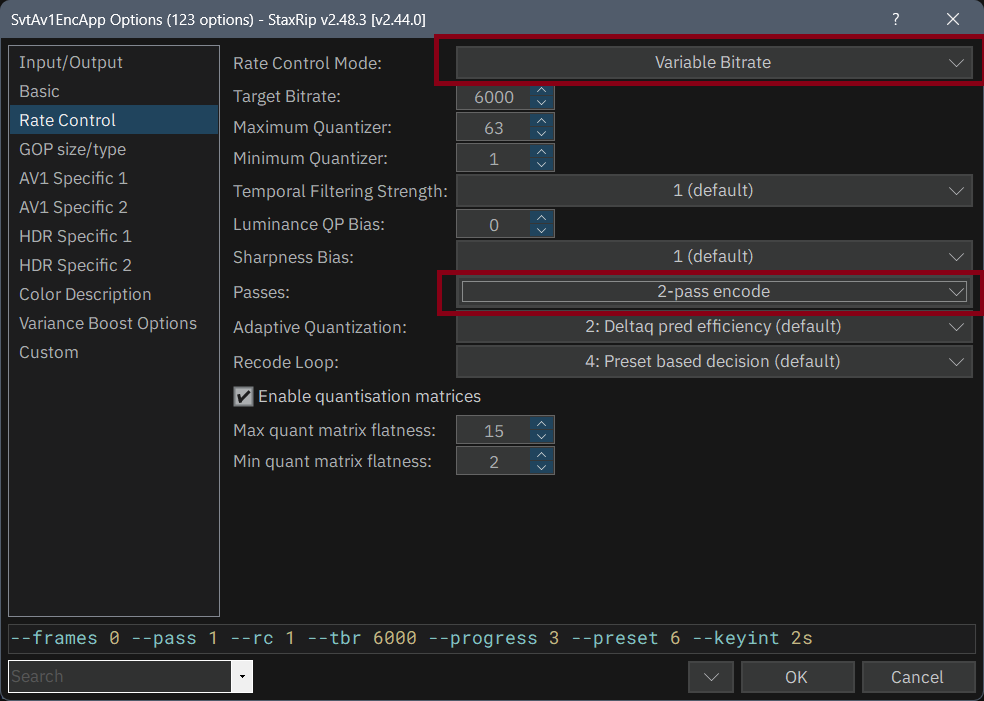
Task: Close the SvtAv1EncApp Options dialog
Action: pyautogui.click(x=953, y=19)
